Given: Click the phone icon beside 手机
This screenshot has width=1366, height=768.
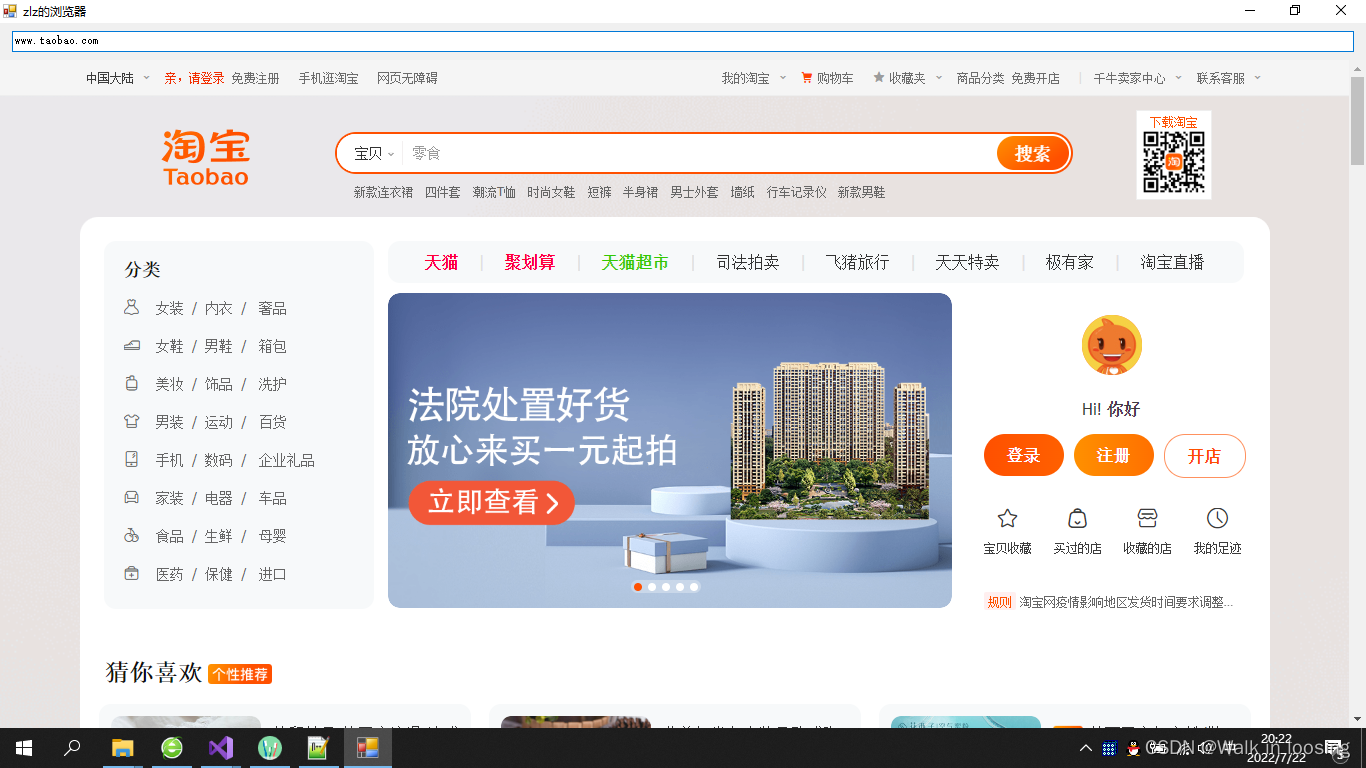Looking at the screenshot, I should 131,459.
